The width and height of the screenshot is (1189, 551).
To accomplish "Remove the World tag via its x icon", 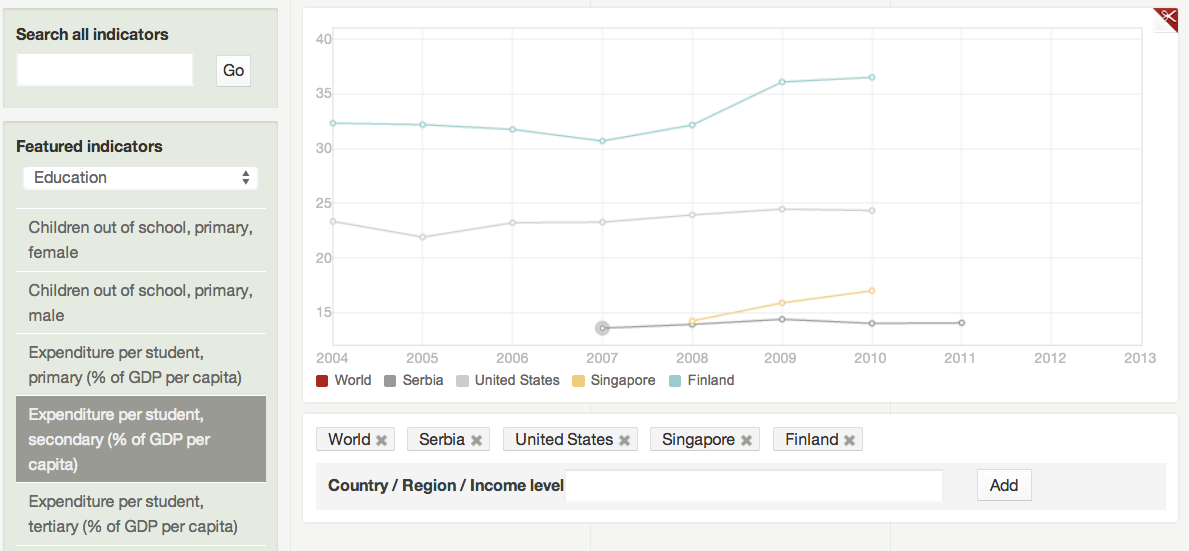I will pos(382,440).
